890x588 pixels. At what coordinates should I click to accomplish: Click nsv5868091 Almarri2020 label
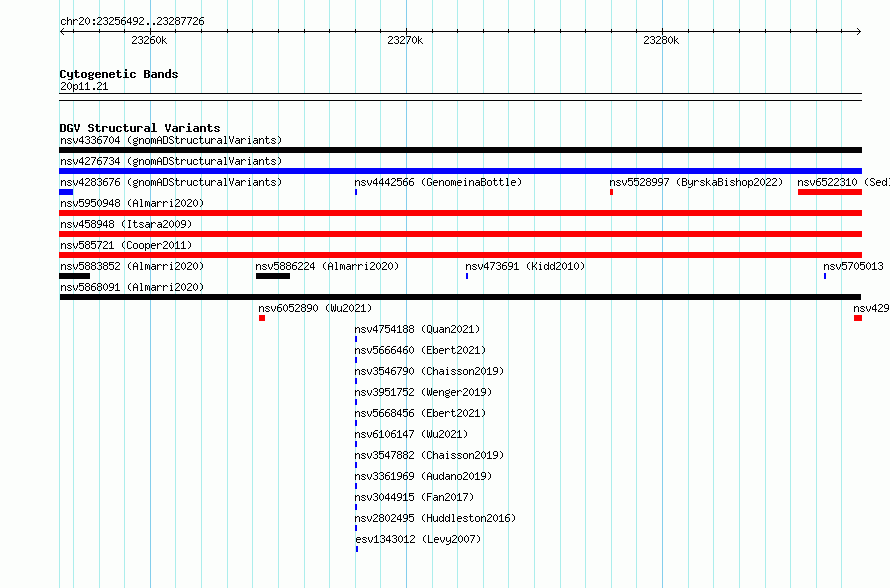132,287
